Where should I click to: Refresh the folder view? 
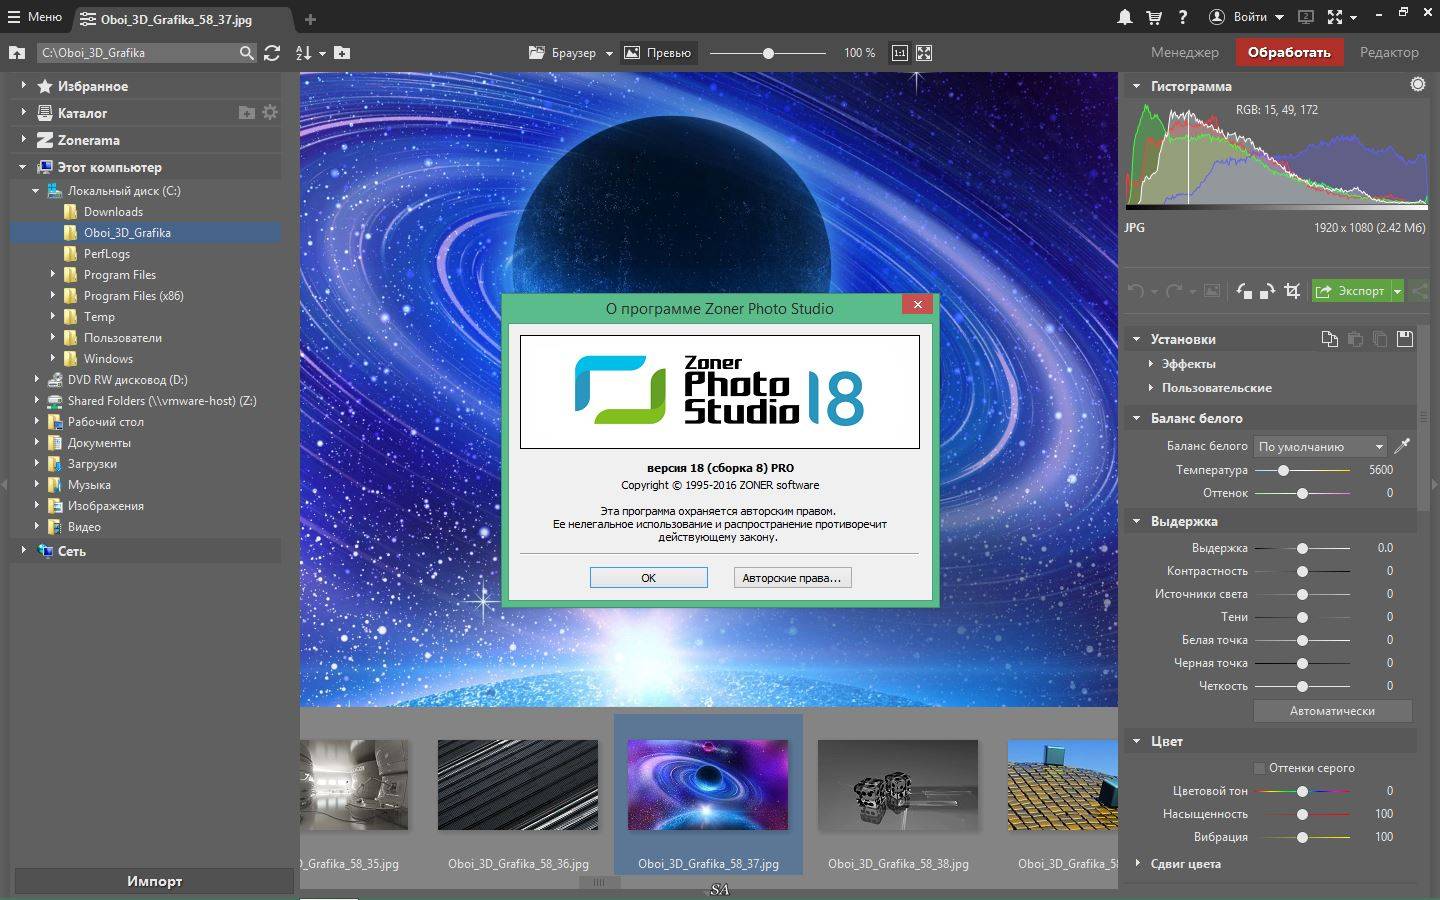pos(272,53)
